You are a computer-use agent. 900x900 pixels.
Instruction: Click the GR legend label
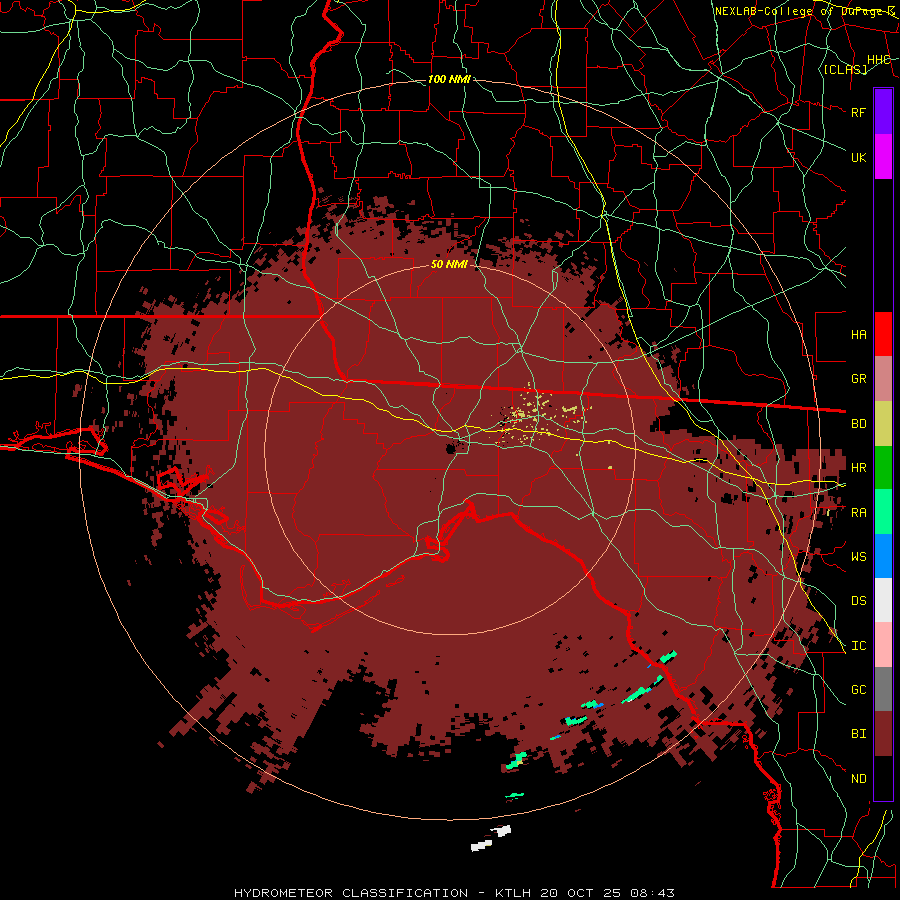pyautogui.click(x=858, y=379)
